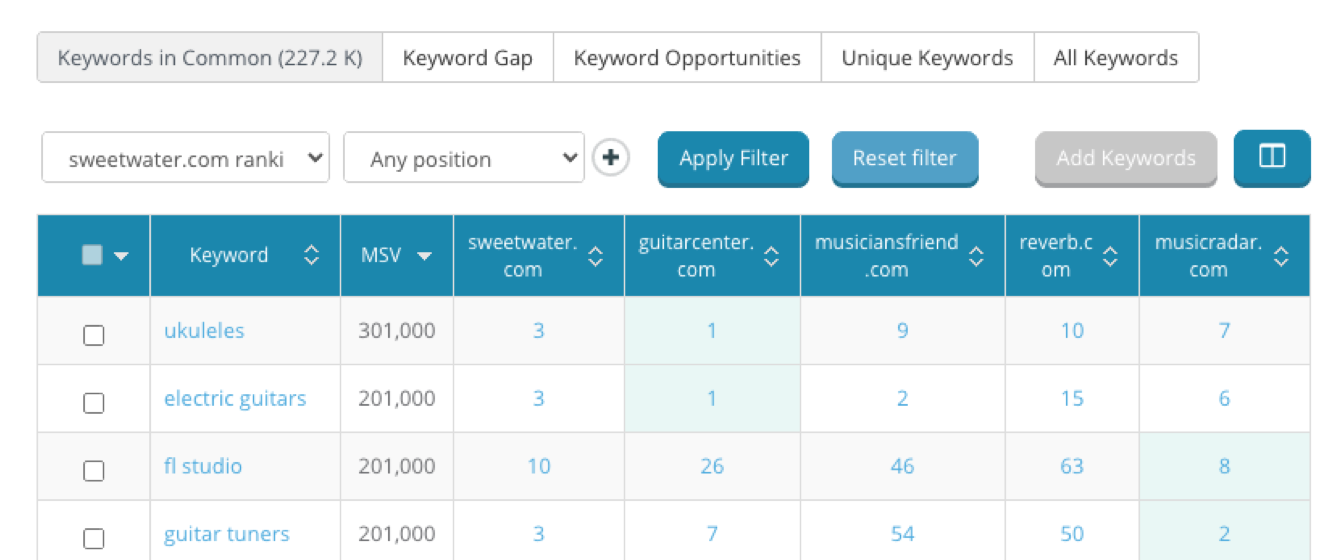Open the guitar tuners keyword link
Image resolution: width=1342 pixels, height=560 pixels.
[227, 534]
